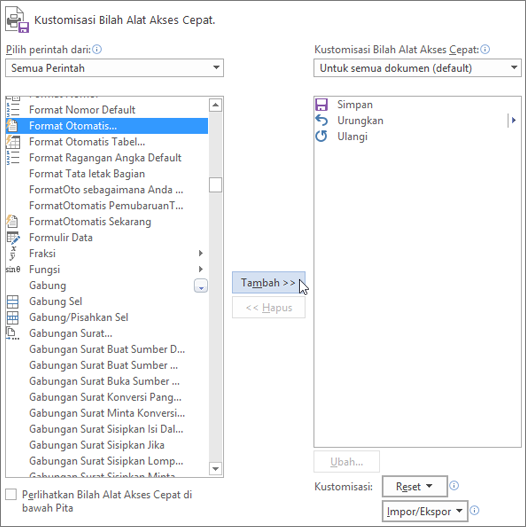Viewport: 526px width, 527px height.
Task: Click the Ulangi redo icon
Action: click(321, 136)
